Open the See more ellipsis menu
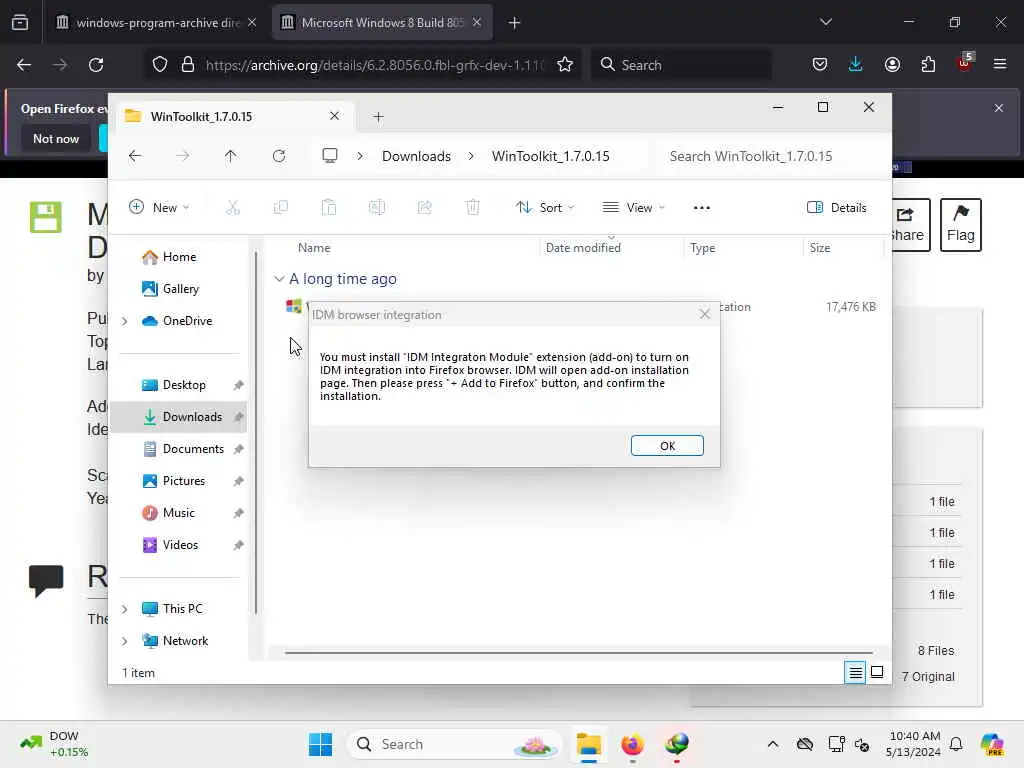Viewport: 1024px width, 768px height. (701, 208)
